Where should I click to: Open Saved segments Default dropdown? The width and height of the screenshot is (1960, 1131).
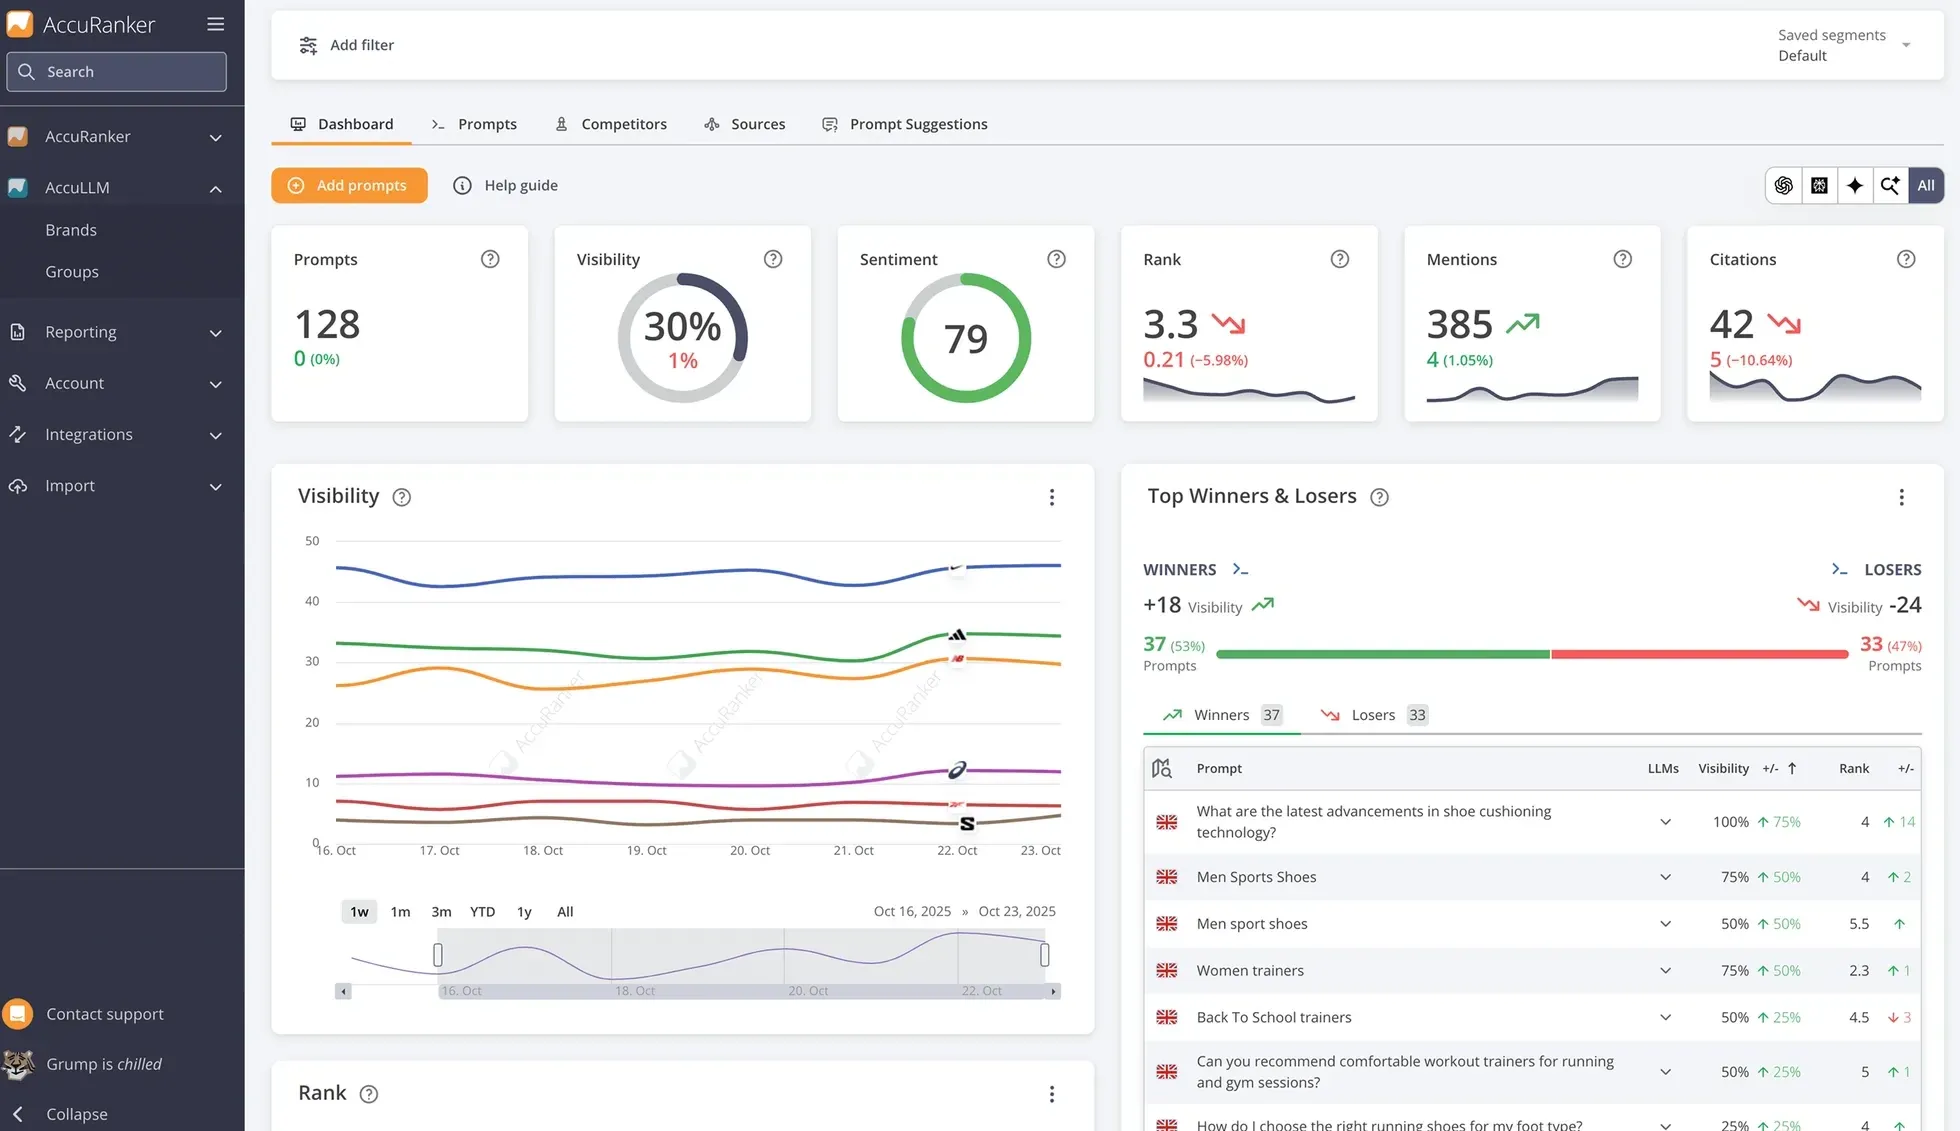click(x=1844, y=45)
